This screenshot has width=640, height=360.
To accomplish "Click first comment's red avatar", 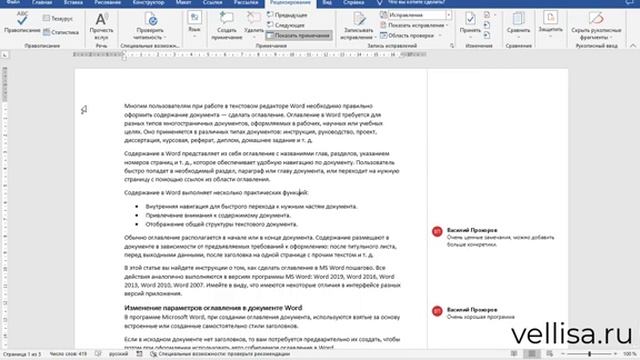I will [x=437, y=231].
